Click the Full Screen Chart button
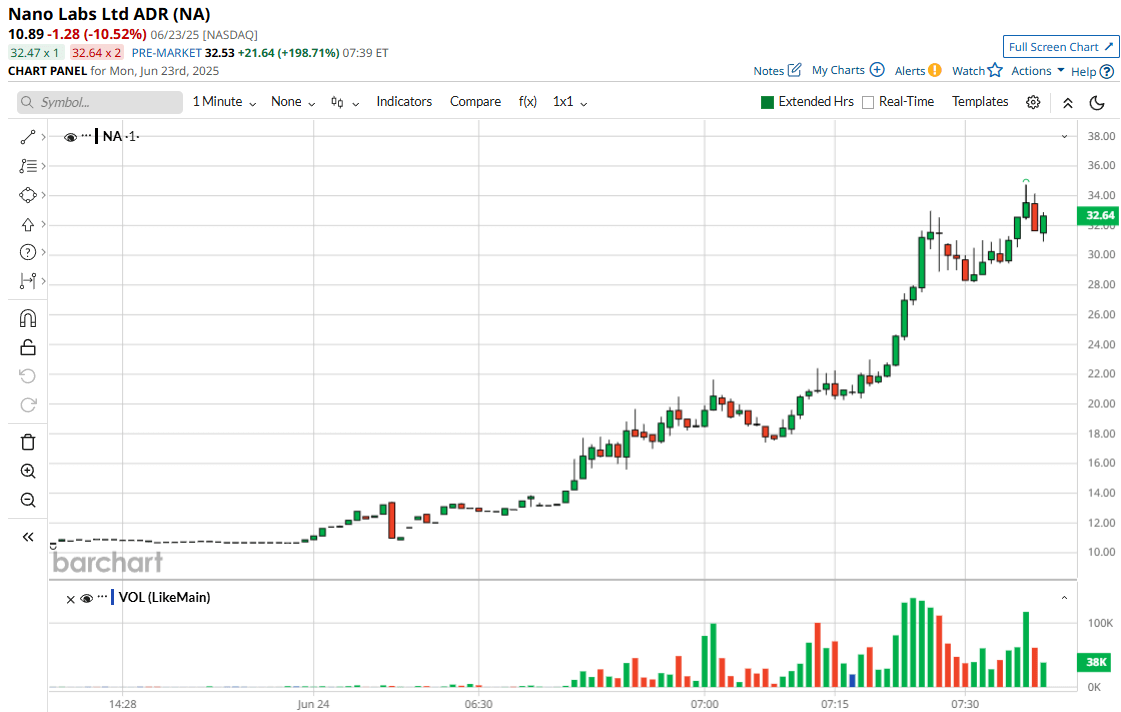Viewport: 1121px width, 712px height. (1060, 47)
